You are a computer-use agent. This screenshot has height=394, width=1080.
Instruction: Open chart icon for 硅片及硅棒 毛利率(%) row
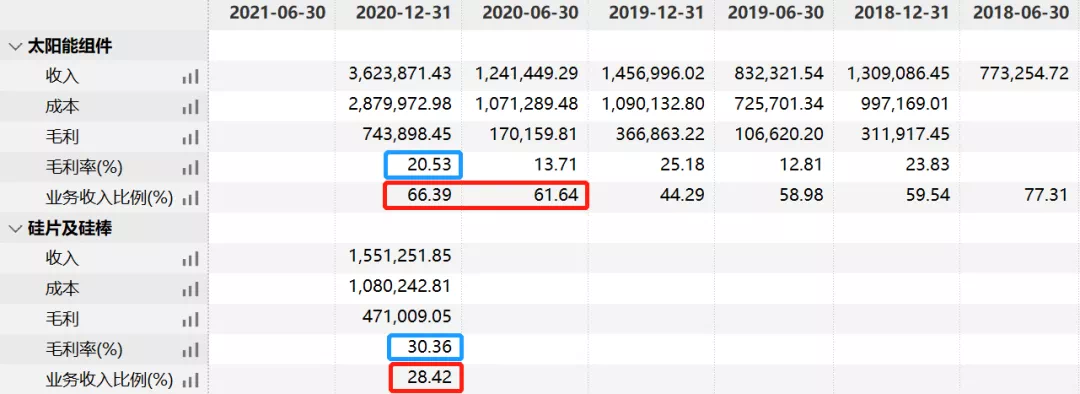pos(191,349)
